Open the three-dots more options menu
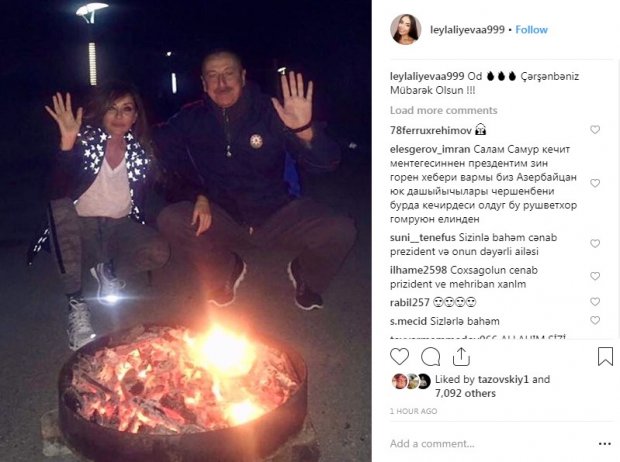This screenshot has height=462, width=620. tap(605, 444)
